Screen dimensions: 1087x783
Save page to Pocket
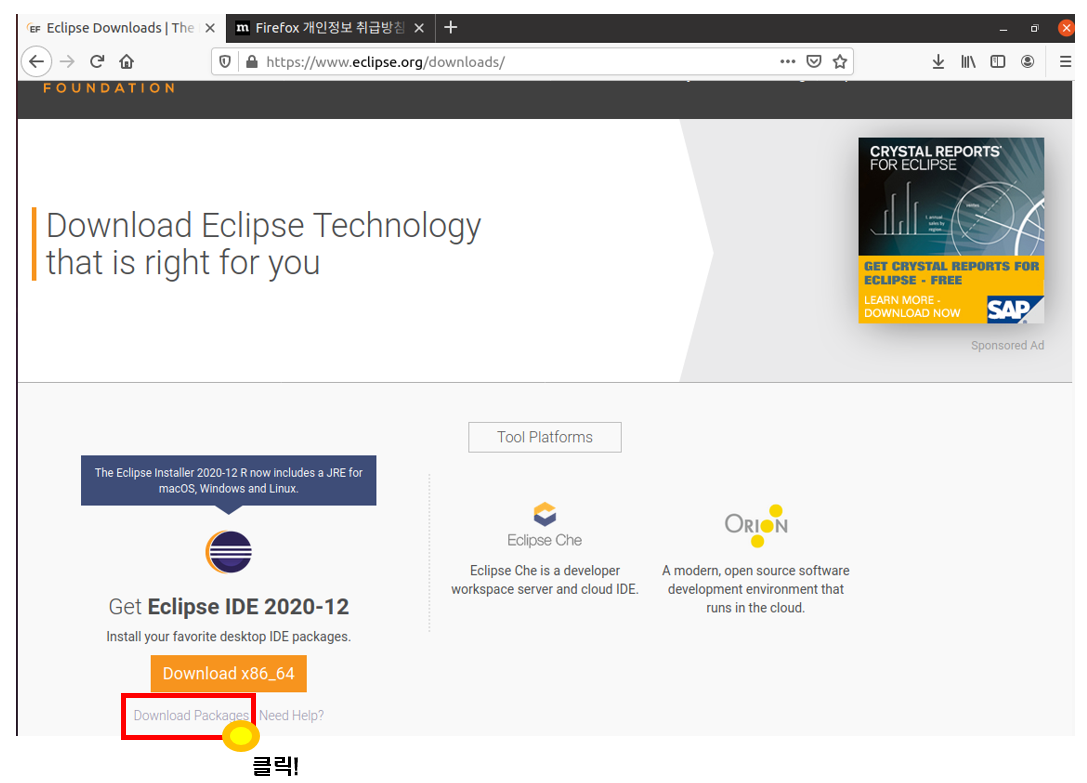pyautogui.click(x=814, y=62)
